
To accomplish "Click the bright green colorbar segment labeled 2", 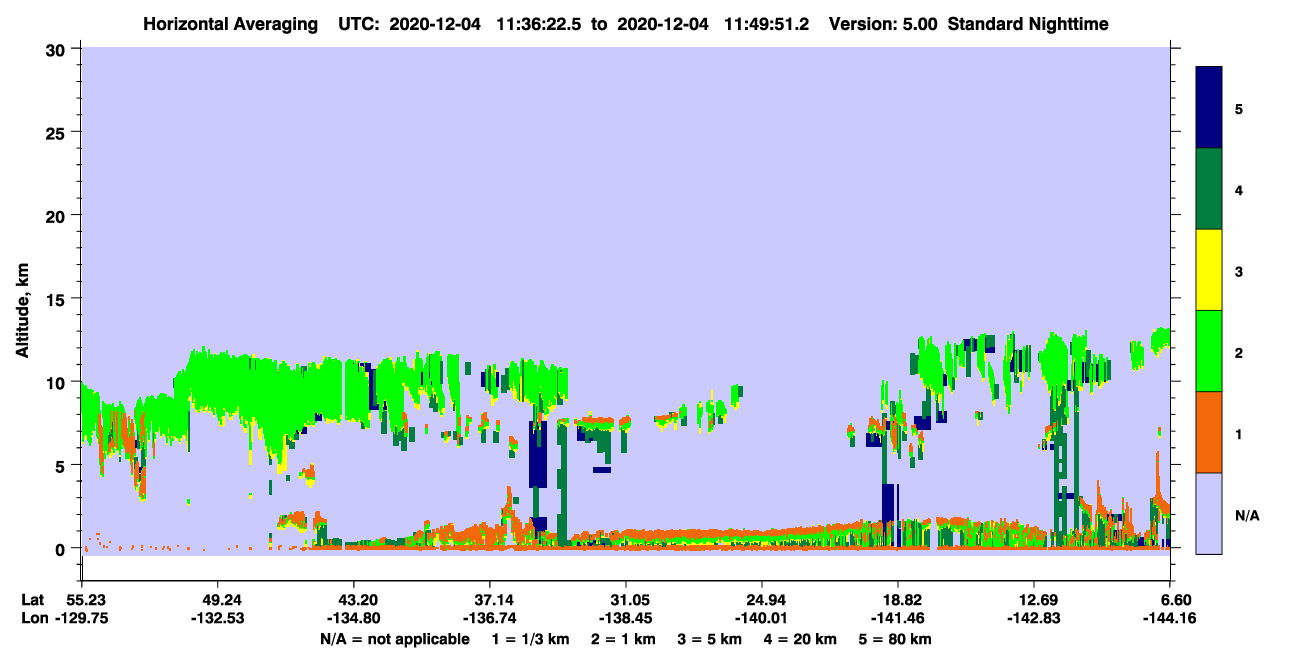I will pyautogui.click(x=1209, y=351).
